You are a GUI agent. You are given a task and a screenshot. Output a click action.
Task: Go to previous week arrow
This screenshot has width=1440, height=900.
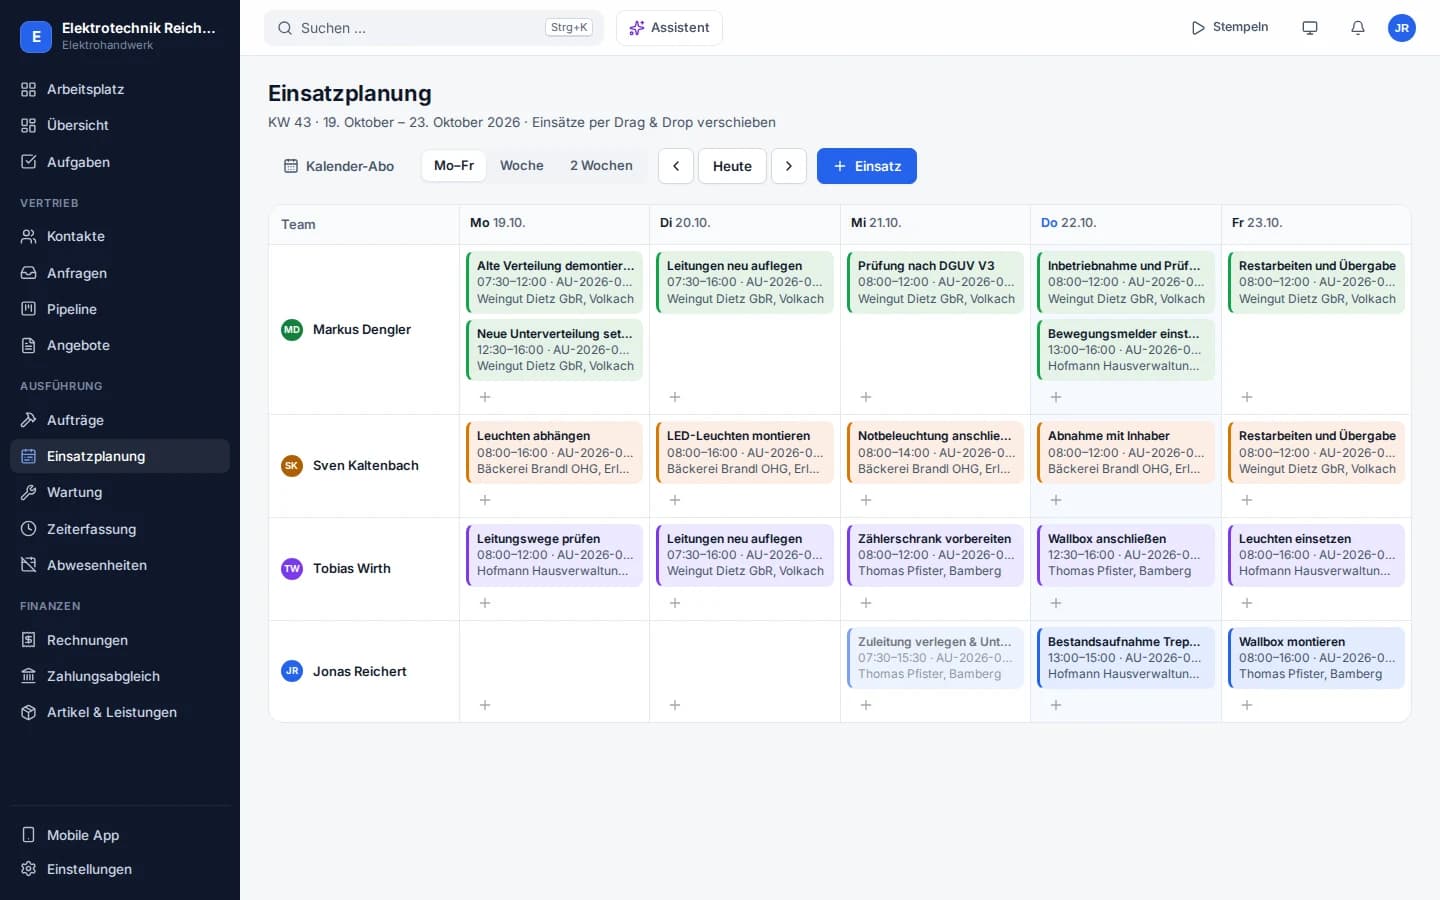tap(676, 166)
